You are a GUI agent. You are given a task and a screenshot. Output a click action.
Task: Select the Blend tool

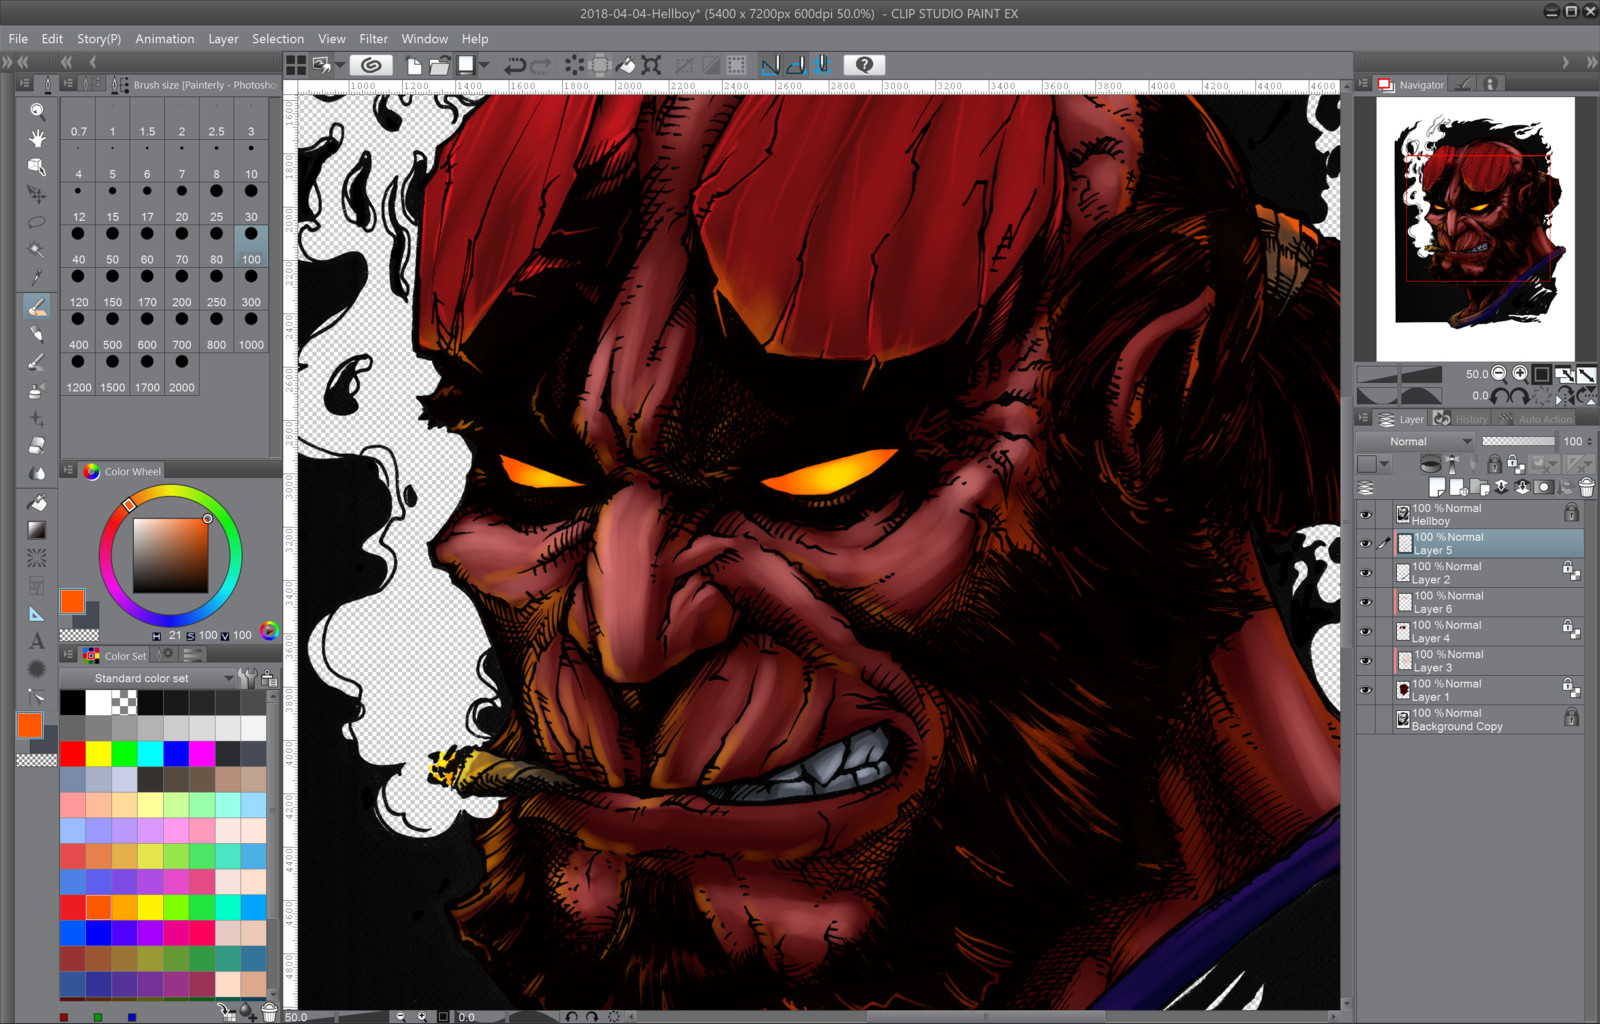click(x=37, y=473)
